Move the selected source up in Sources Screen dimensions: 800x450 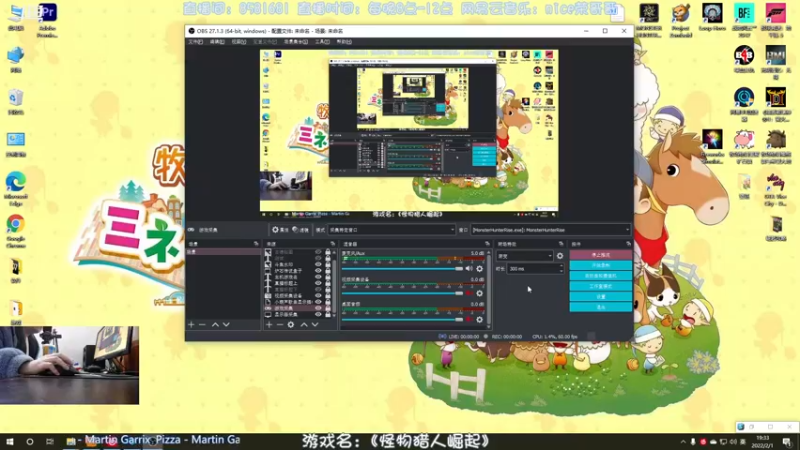pos(304,324)
